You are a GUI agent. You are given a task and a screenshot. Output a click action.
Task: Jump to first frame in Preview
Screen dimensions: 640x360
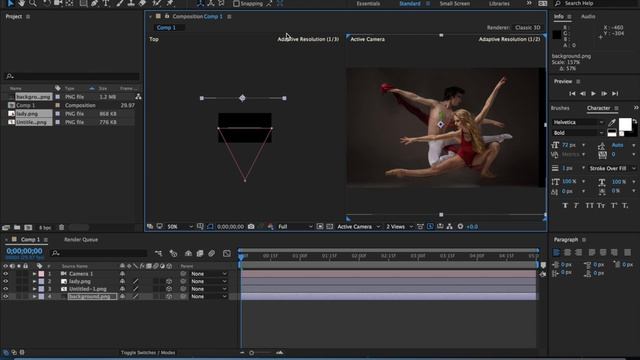[x=572, y=93]
